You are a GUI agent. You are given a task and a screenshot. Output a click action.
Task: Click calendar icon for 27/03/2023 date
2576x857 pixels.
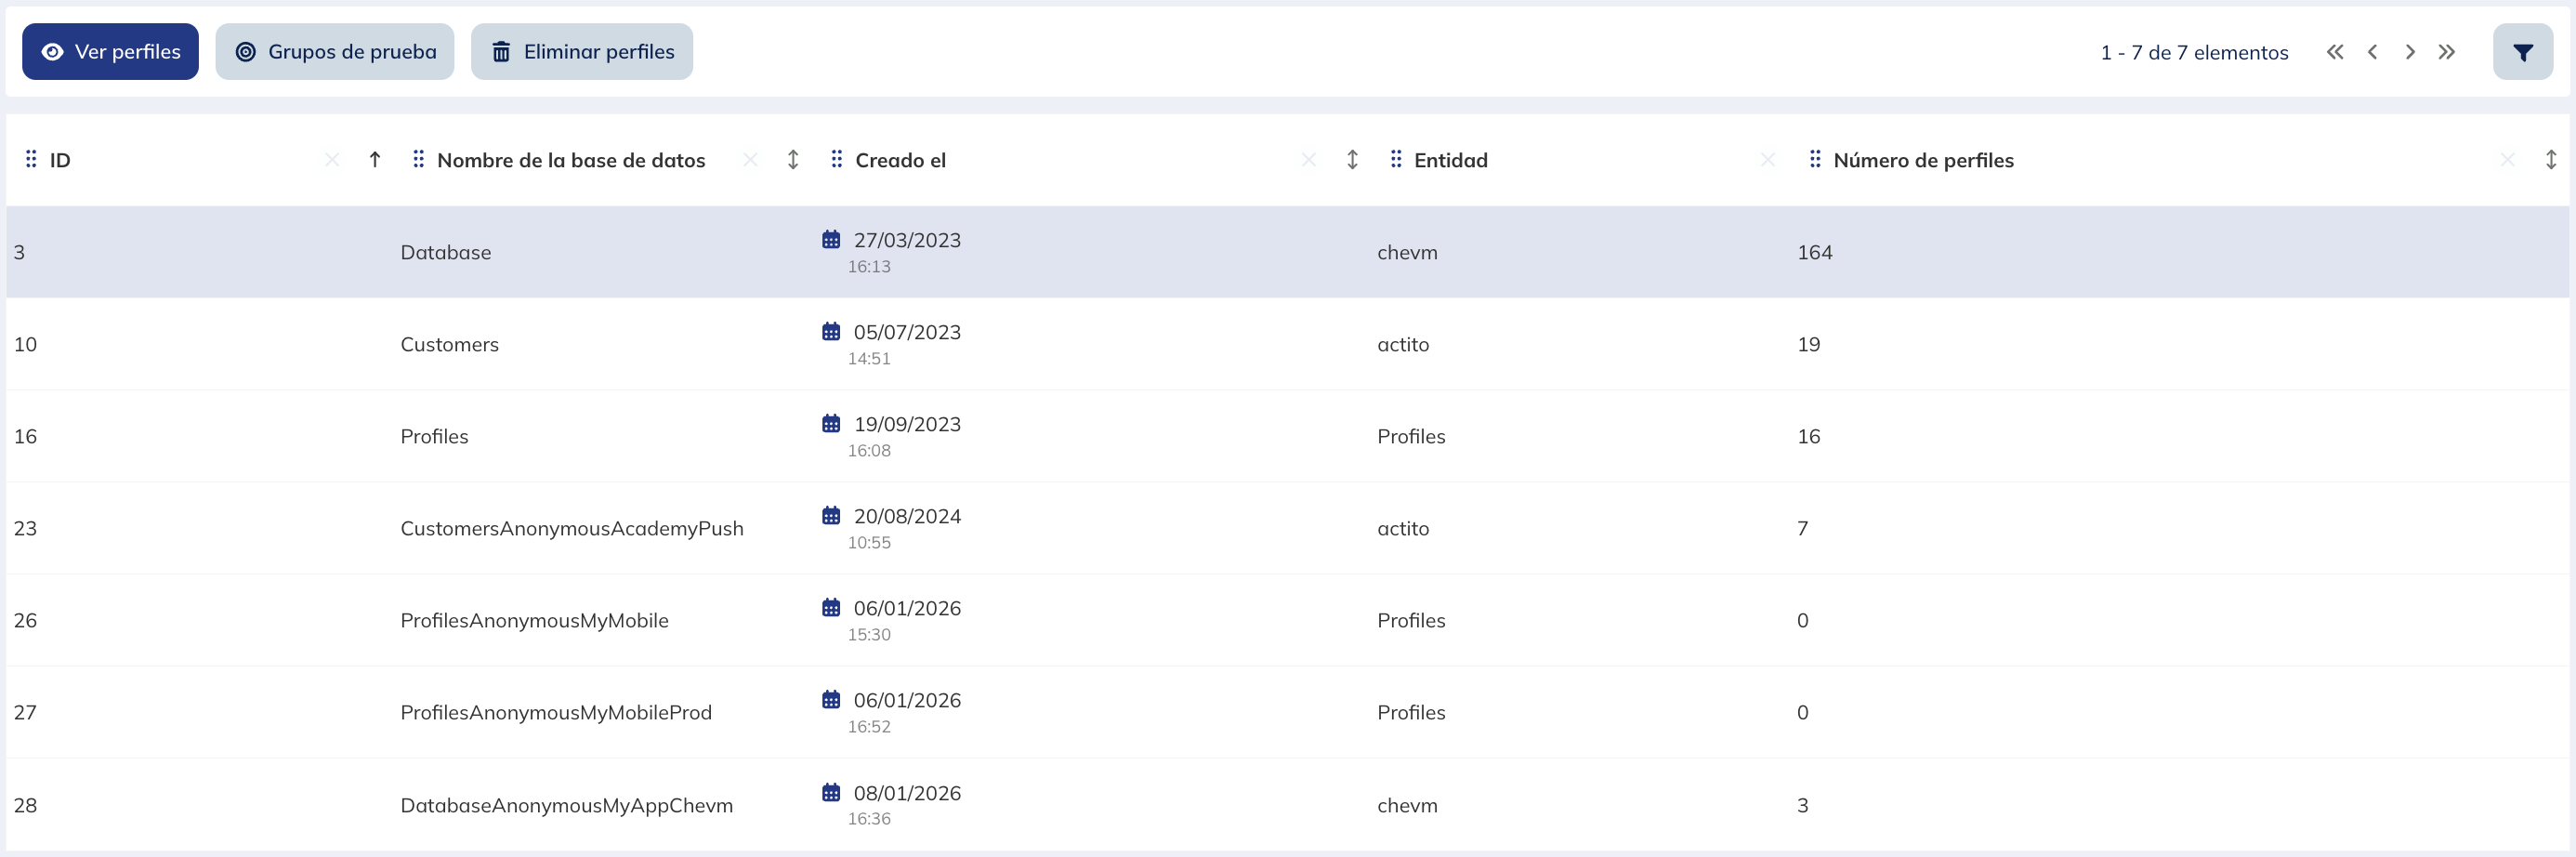(x=831, y=240)
